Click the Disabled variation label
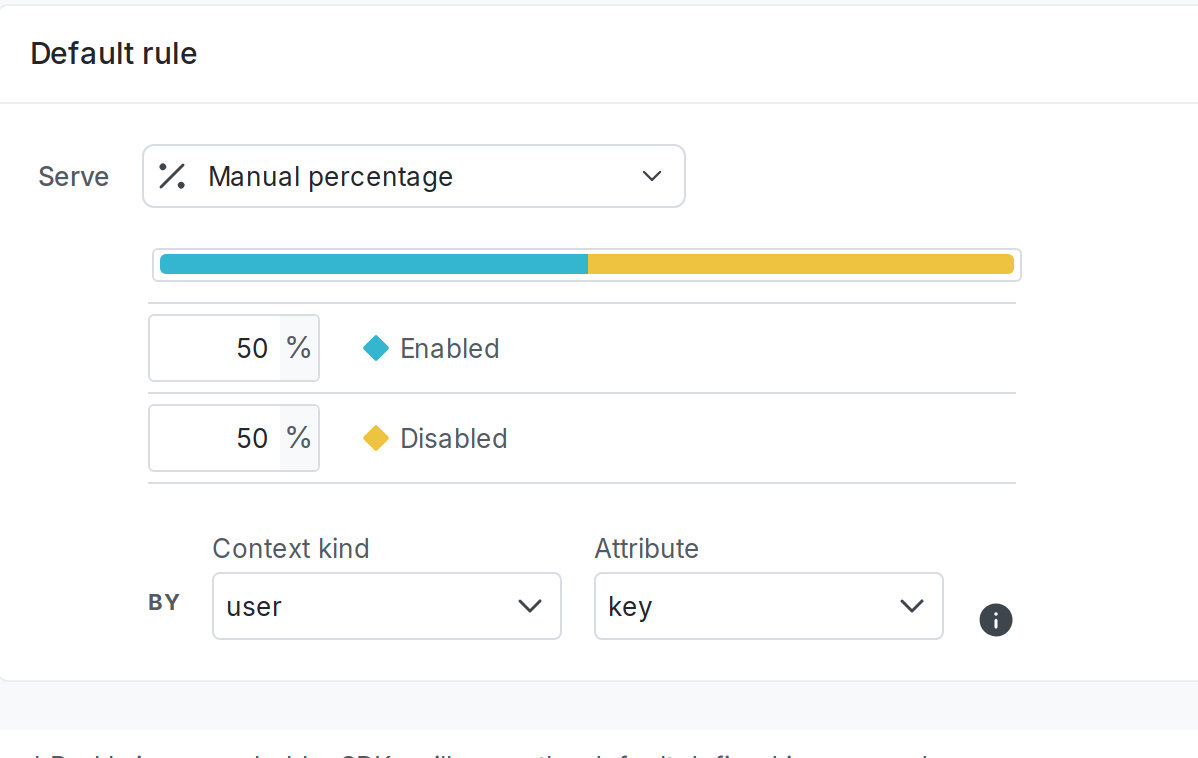 [x=453, y=438]
